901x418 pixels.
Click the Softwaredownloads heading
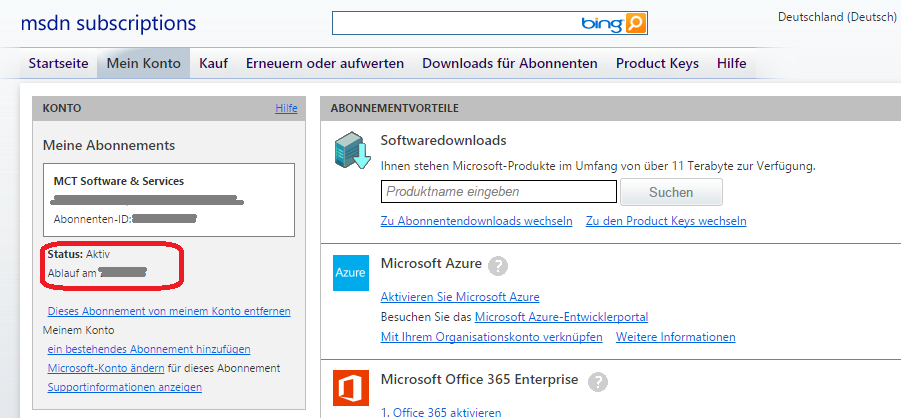point(444,140)
